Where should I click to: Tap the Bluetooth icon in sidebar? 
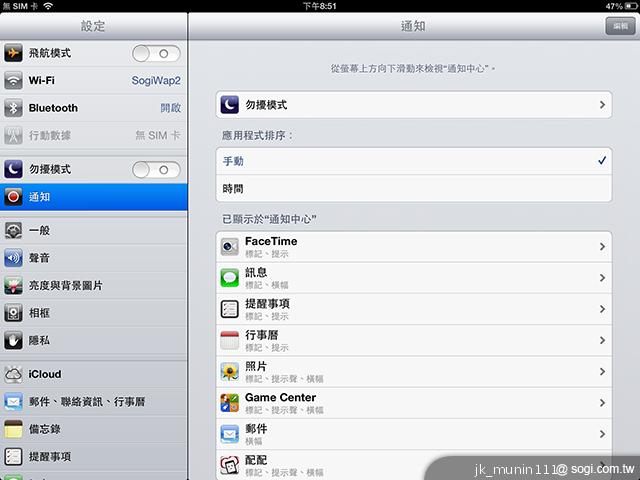(x=13, y=108)
